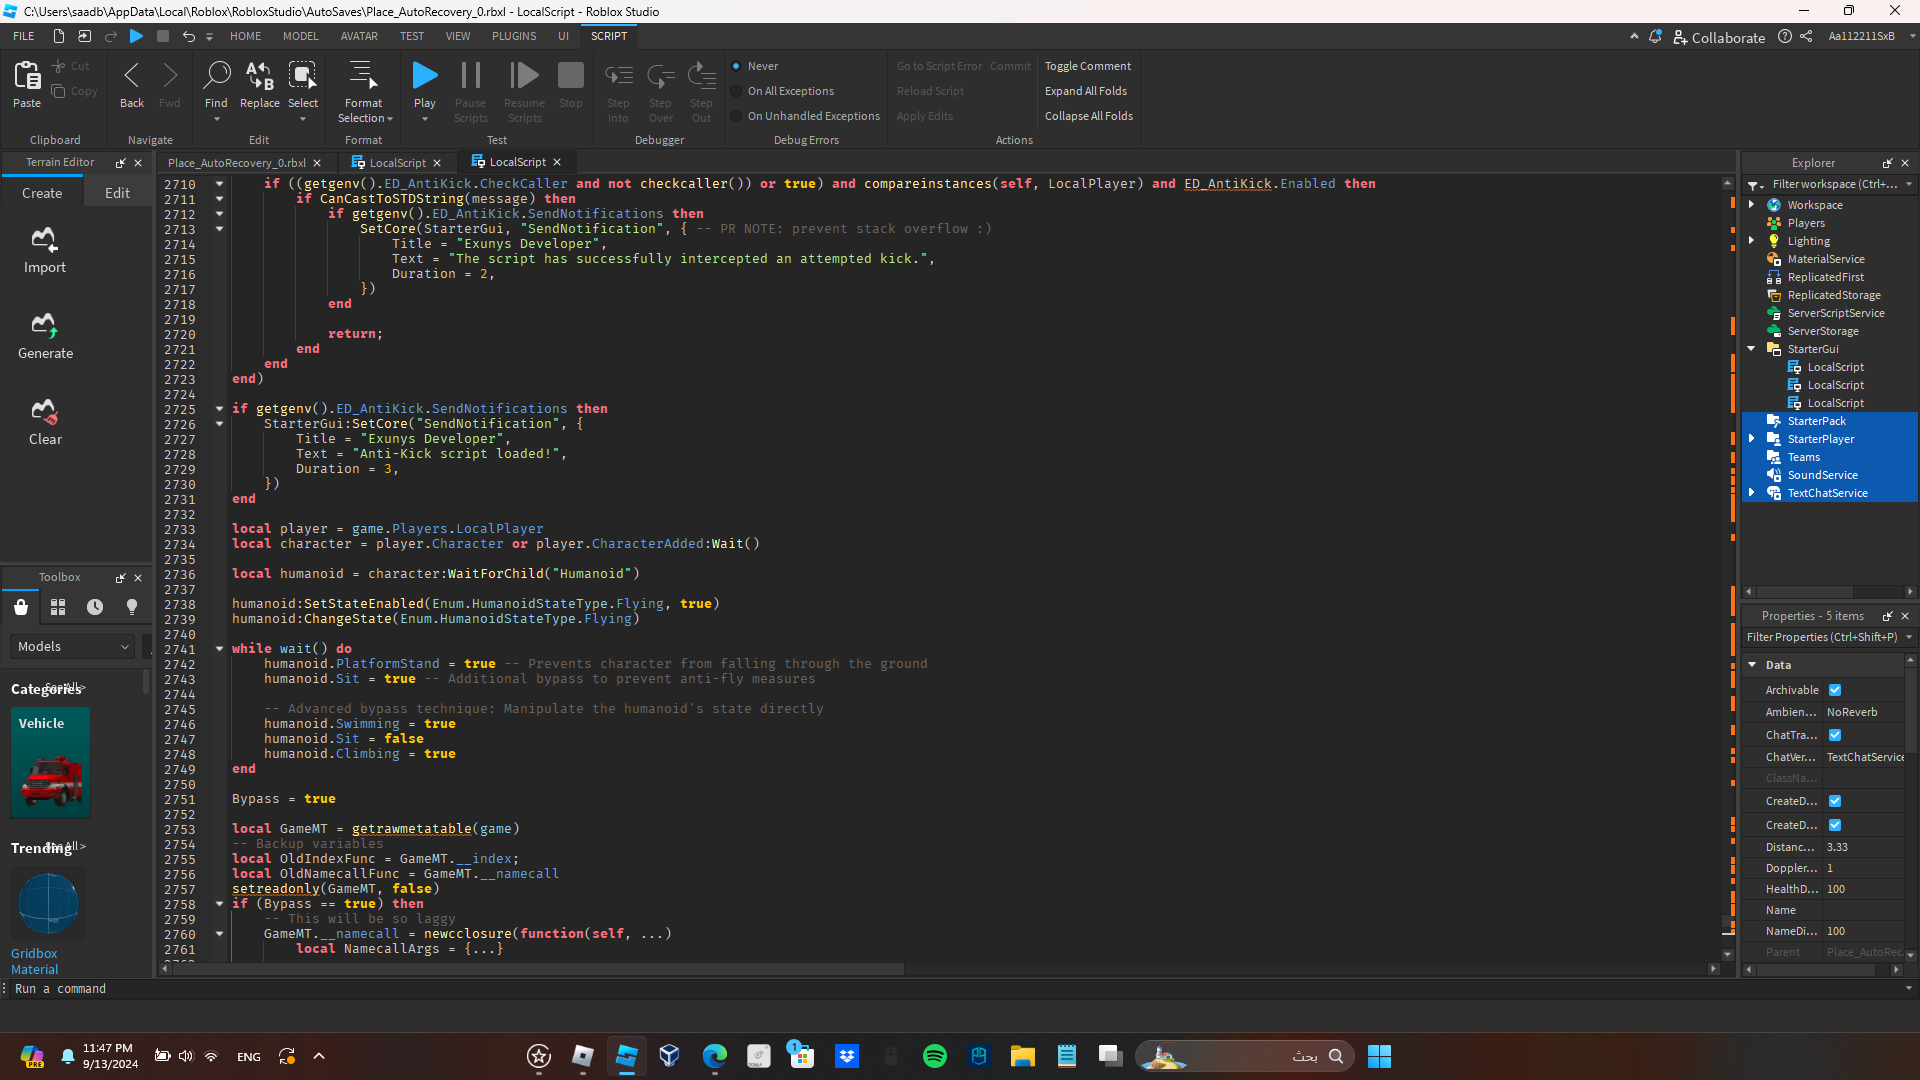Click the Clear terrain icon
This screenshot has height=1080, width=1920.
[44, 412]
